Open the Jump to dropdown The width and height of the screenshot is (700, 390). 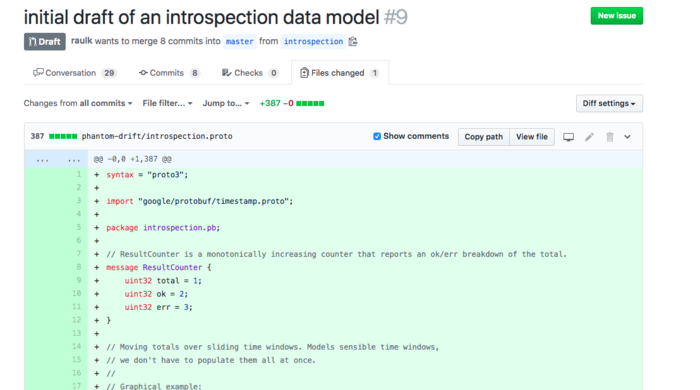pos(226,104)
